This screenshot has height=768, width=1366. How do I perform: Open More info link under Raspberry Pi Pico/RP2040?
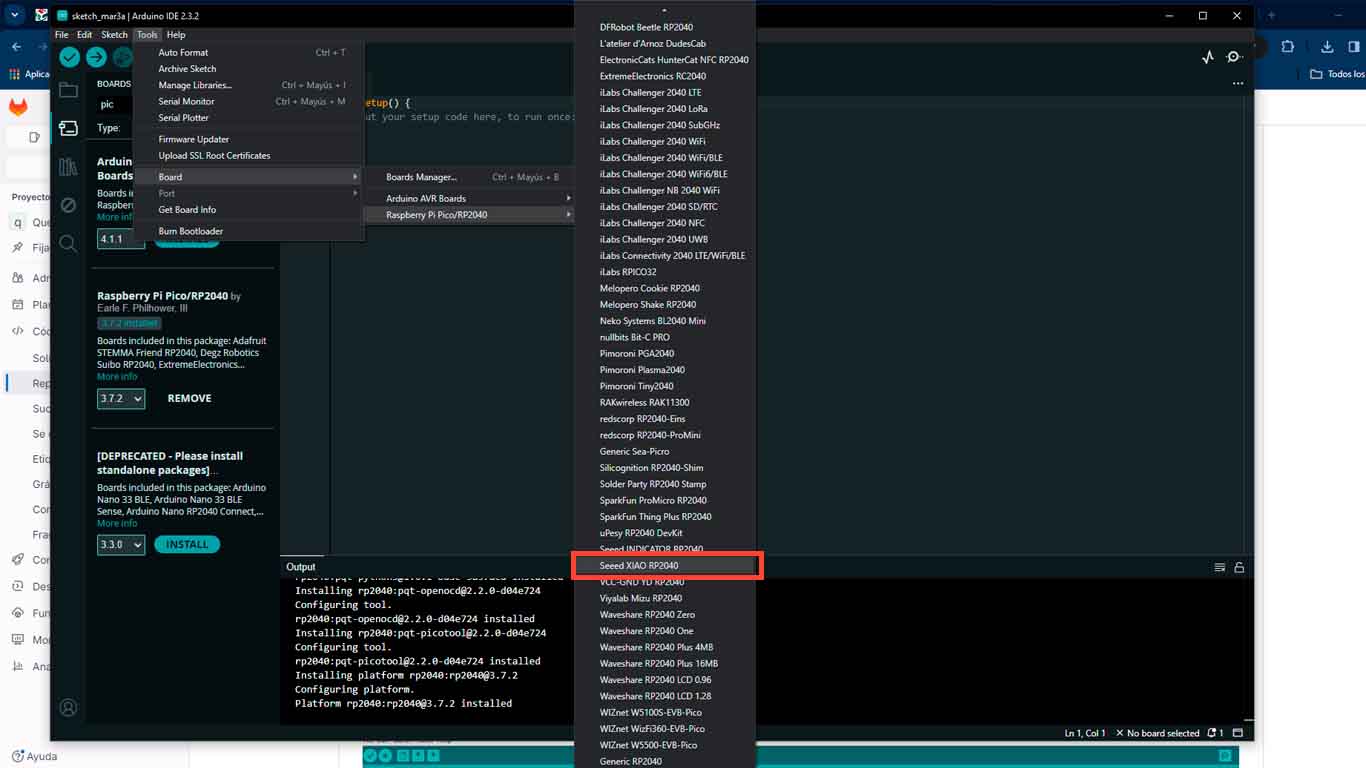[117, 377]
